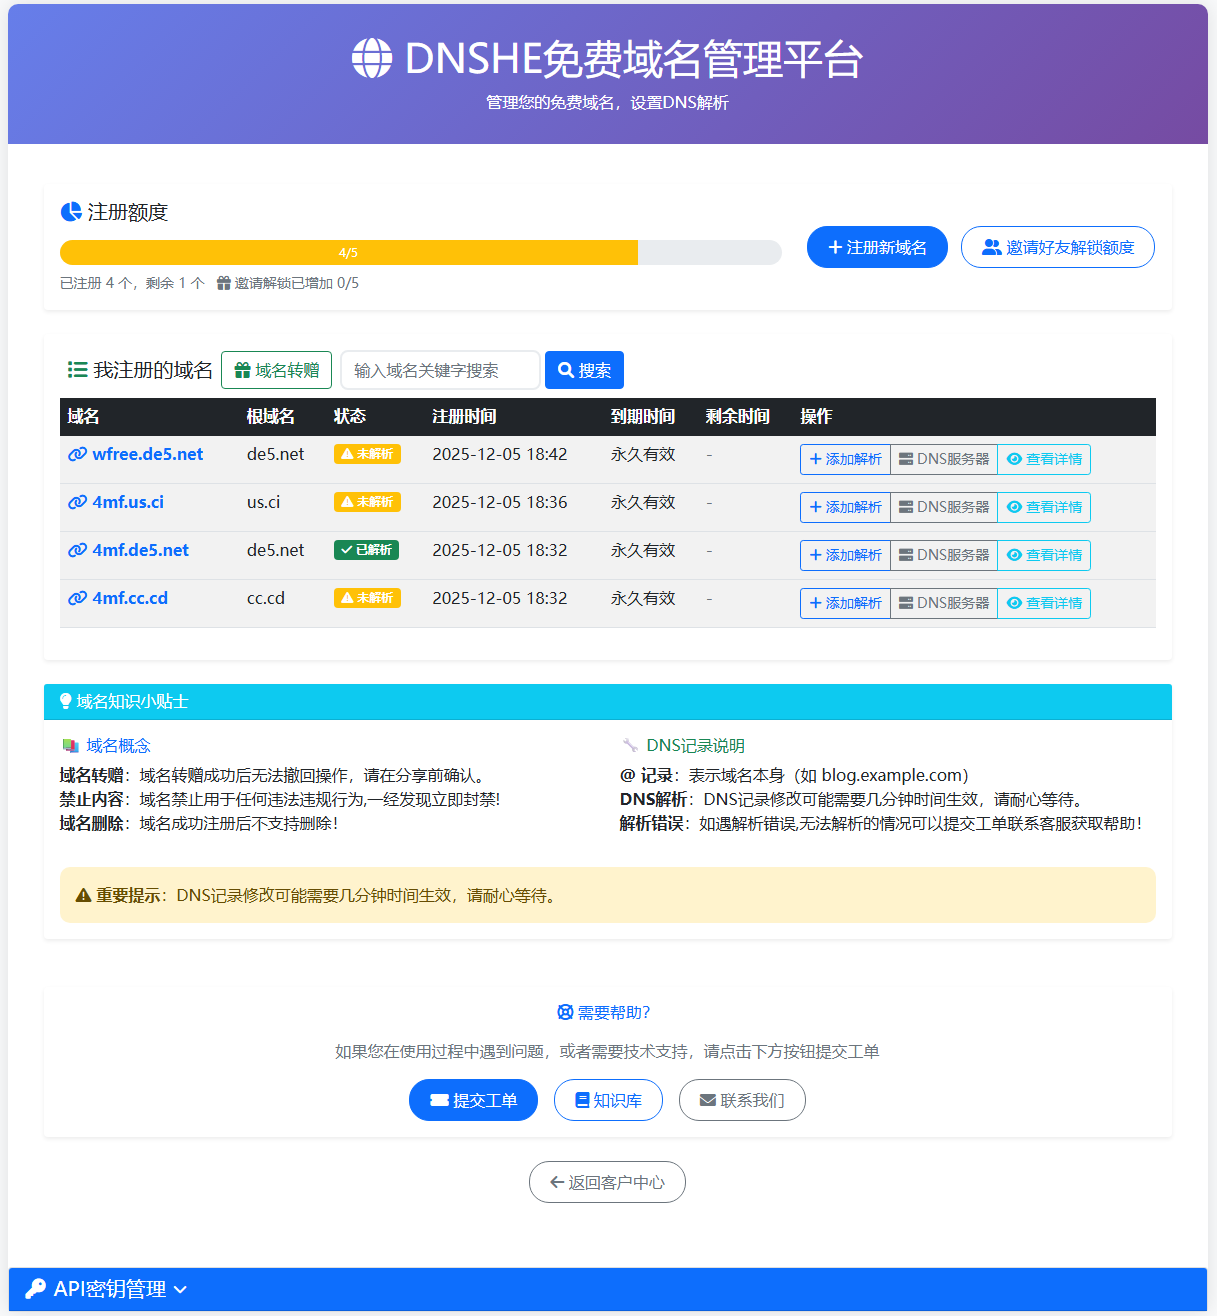Open 查看详情 for 4mf.cc.cd
Viewport: 1217px width, 1316px height.
[1044, 603]
